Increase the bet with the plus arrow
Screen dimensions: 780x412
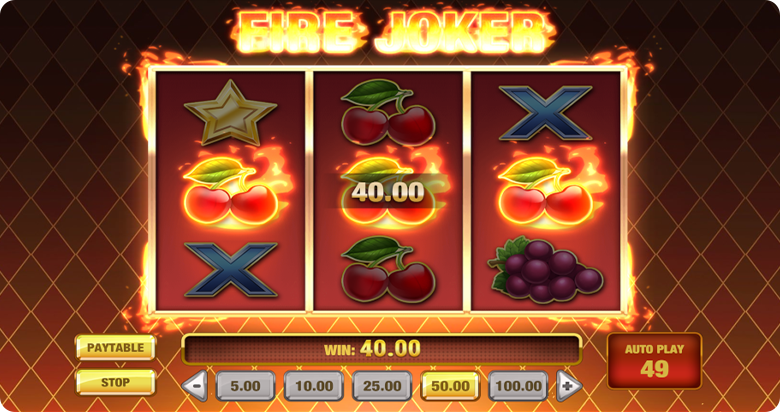coord(568,386)
